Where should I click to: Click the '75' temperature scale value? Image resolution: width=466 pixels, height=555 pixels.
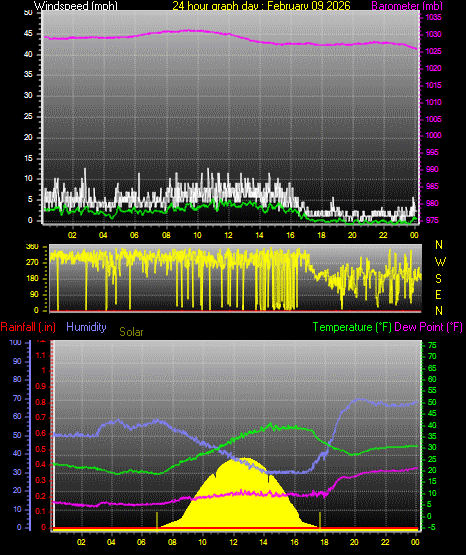point(432,345)
